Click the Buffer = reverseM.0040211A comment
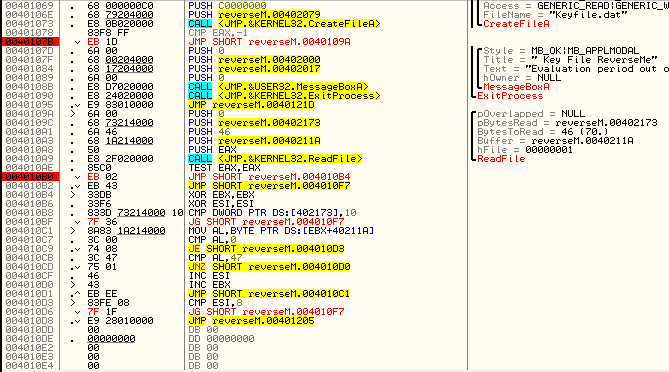 click(555, 141)
